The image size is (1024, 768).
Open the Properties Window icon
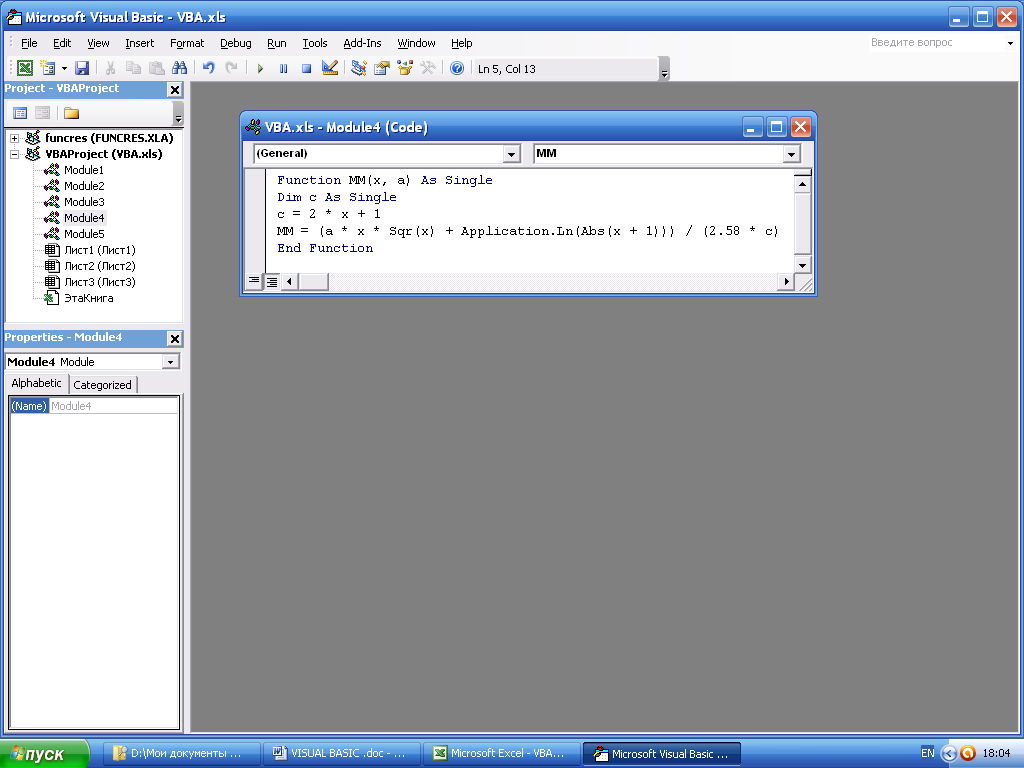pyautogui.click(x=381, y=68)
